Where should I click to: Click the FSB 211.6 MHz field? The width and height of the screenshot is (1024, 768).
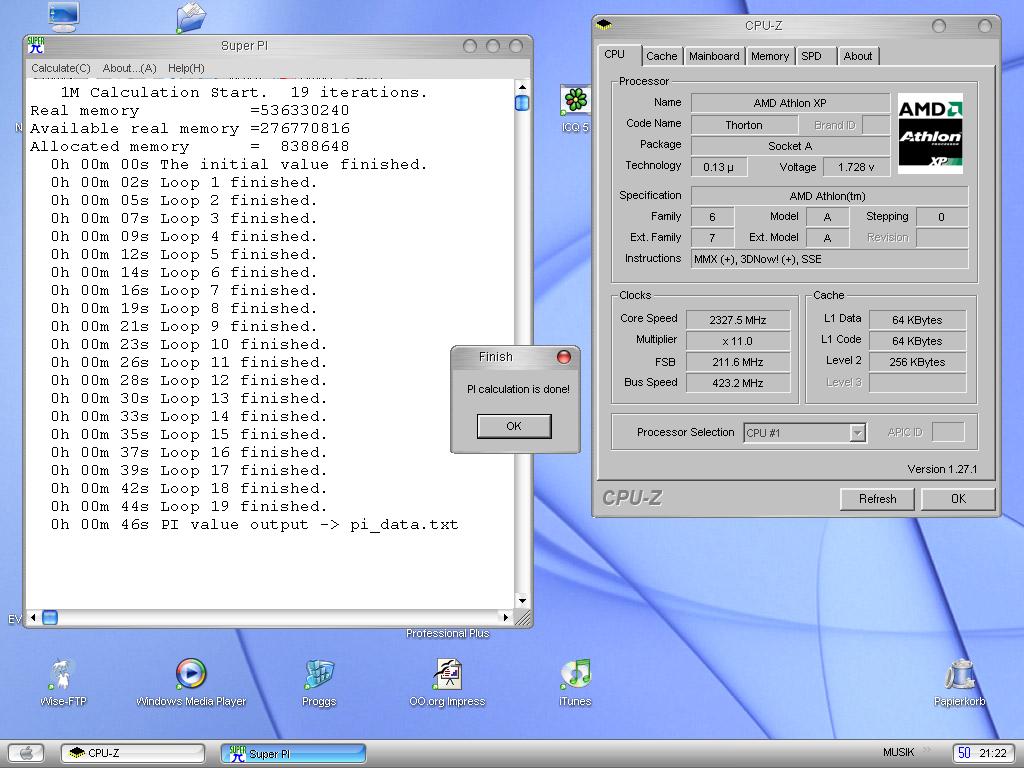coord(737,362)
